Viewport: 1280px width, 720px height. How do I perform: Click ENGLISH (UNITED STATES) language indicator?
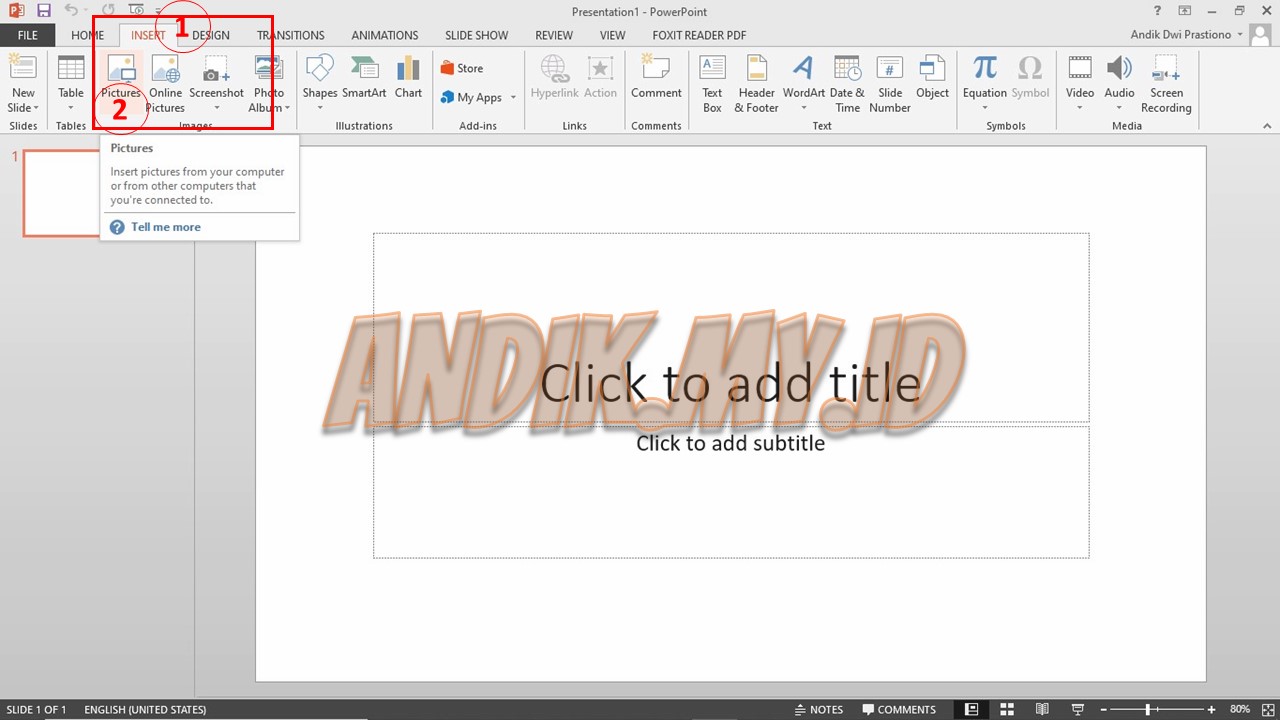click(145, 709)
